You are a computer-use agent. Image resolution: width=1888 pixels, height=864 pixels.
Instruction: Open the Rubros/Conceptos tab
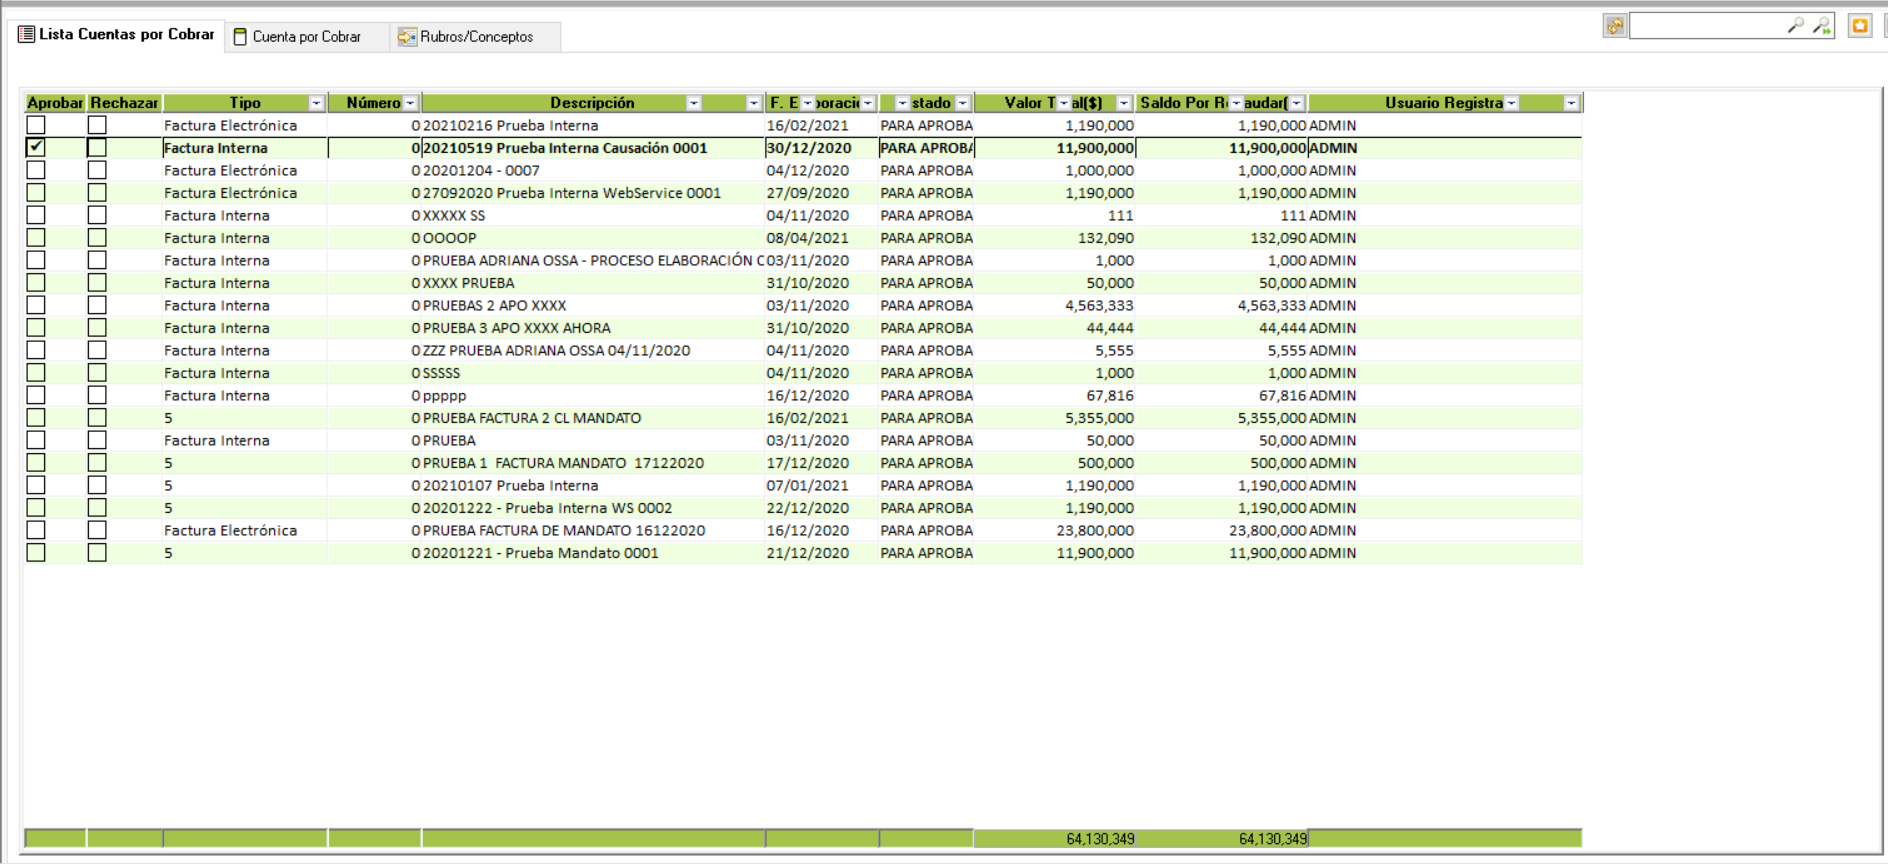476,37
